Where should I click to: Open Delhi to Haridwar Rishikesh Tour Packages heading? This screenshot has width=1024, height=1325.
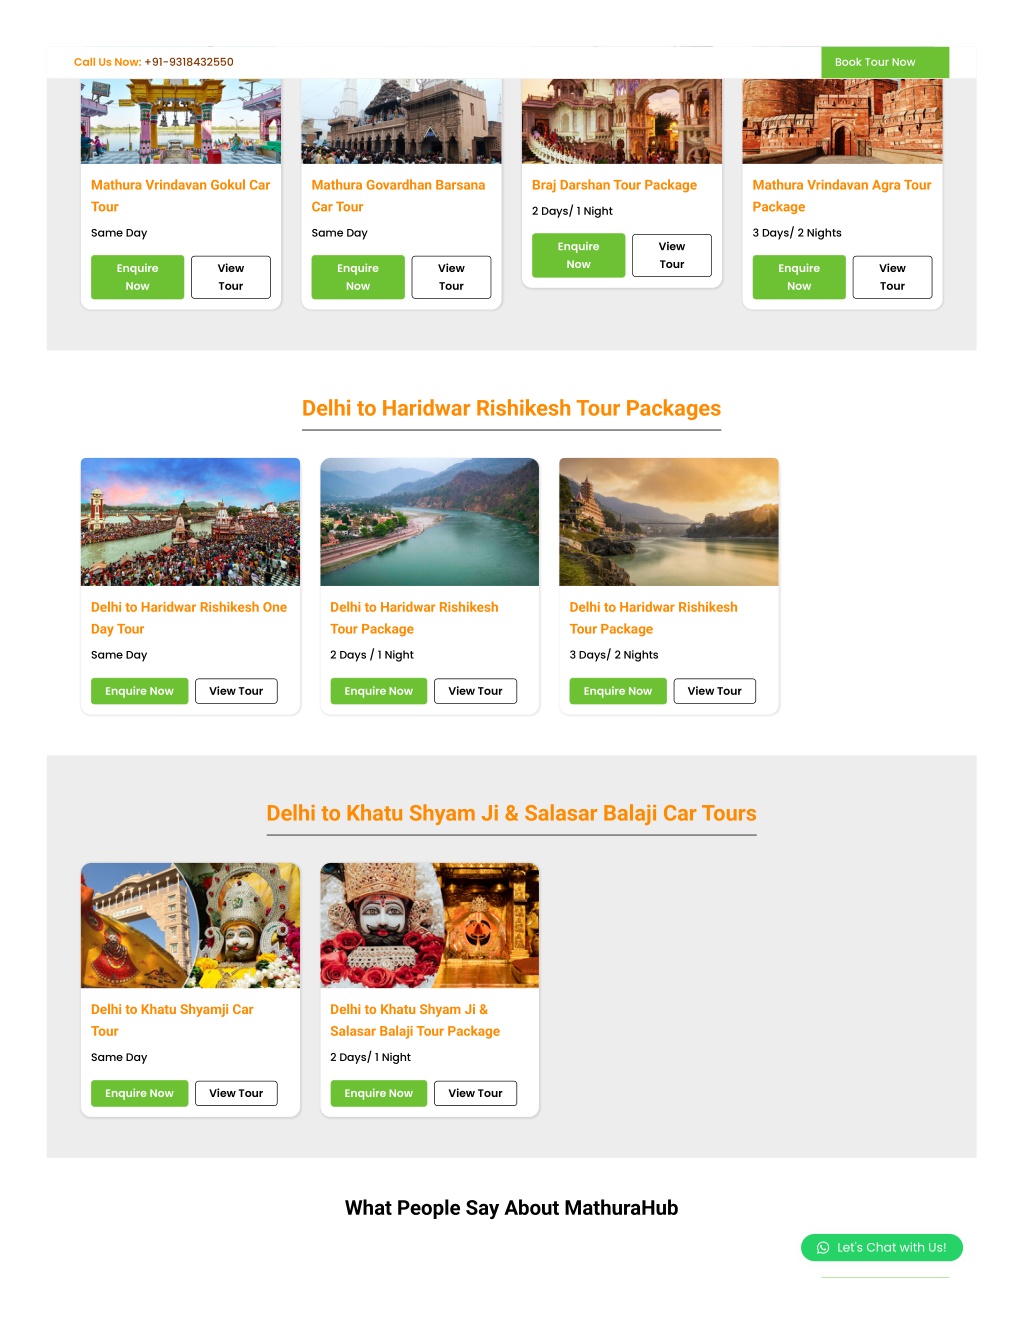511,408
